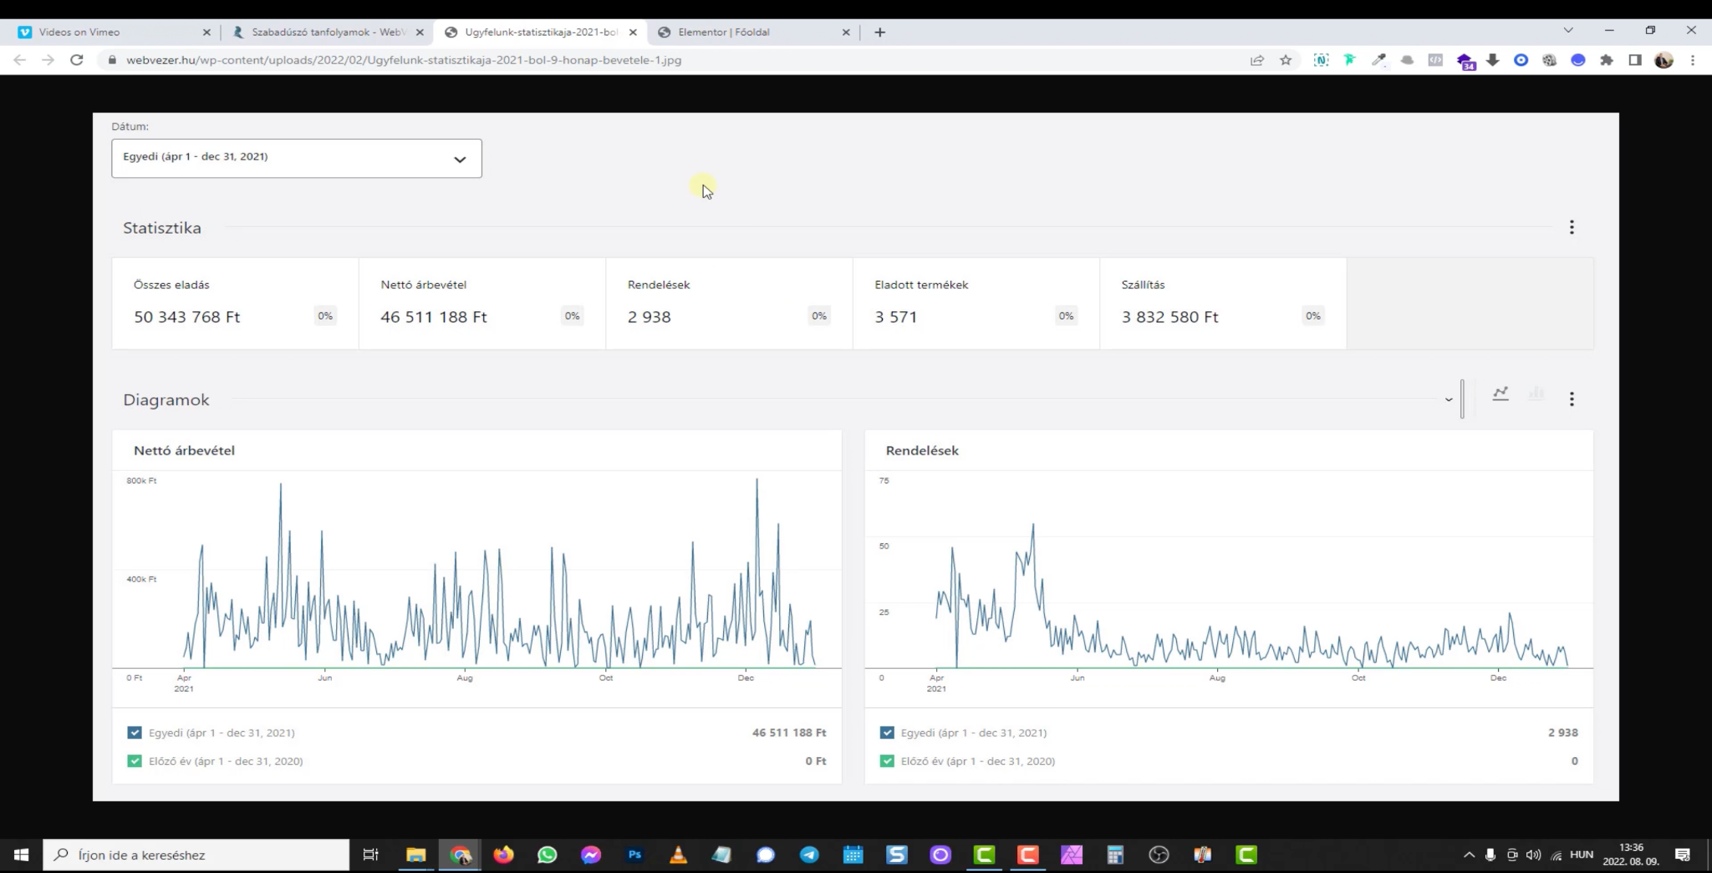The width and height of the screenshot is (1712, 873).
Task: Click the Összes eladás stat card
Action: (235, 303)
